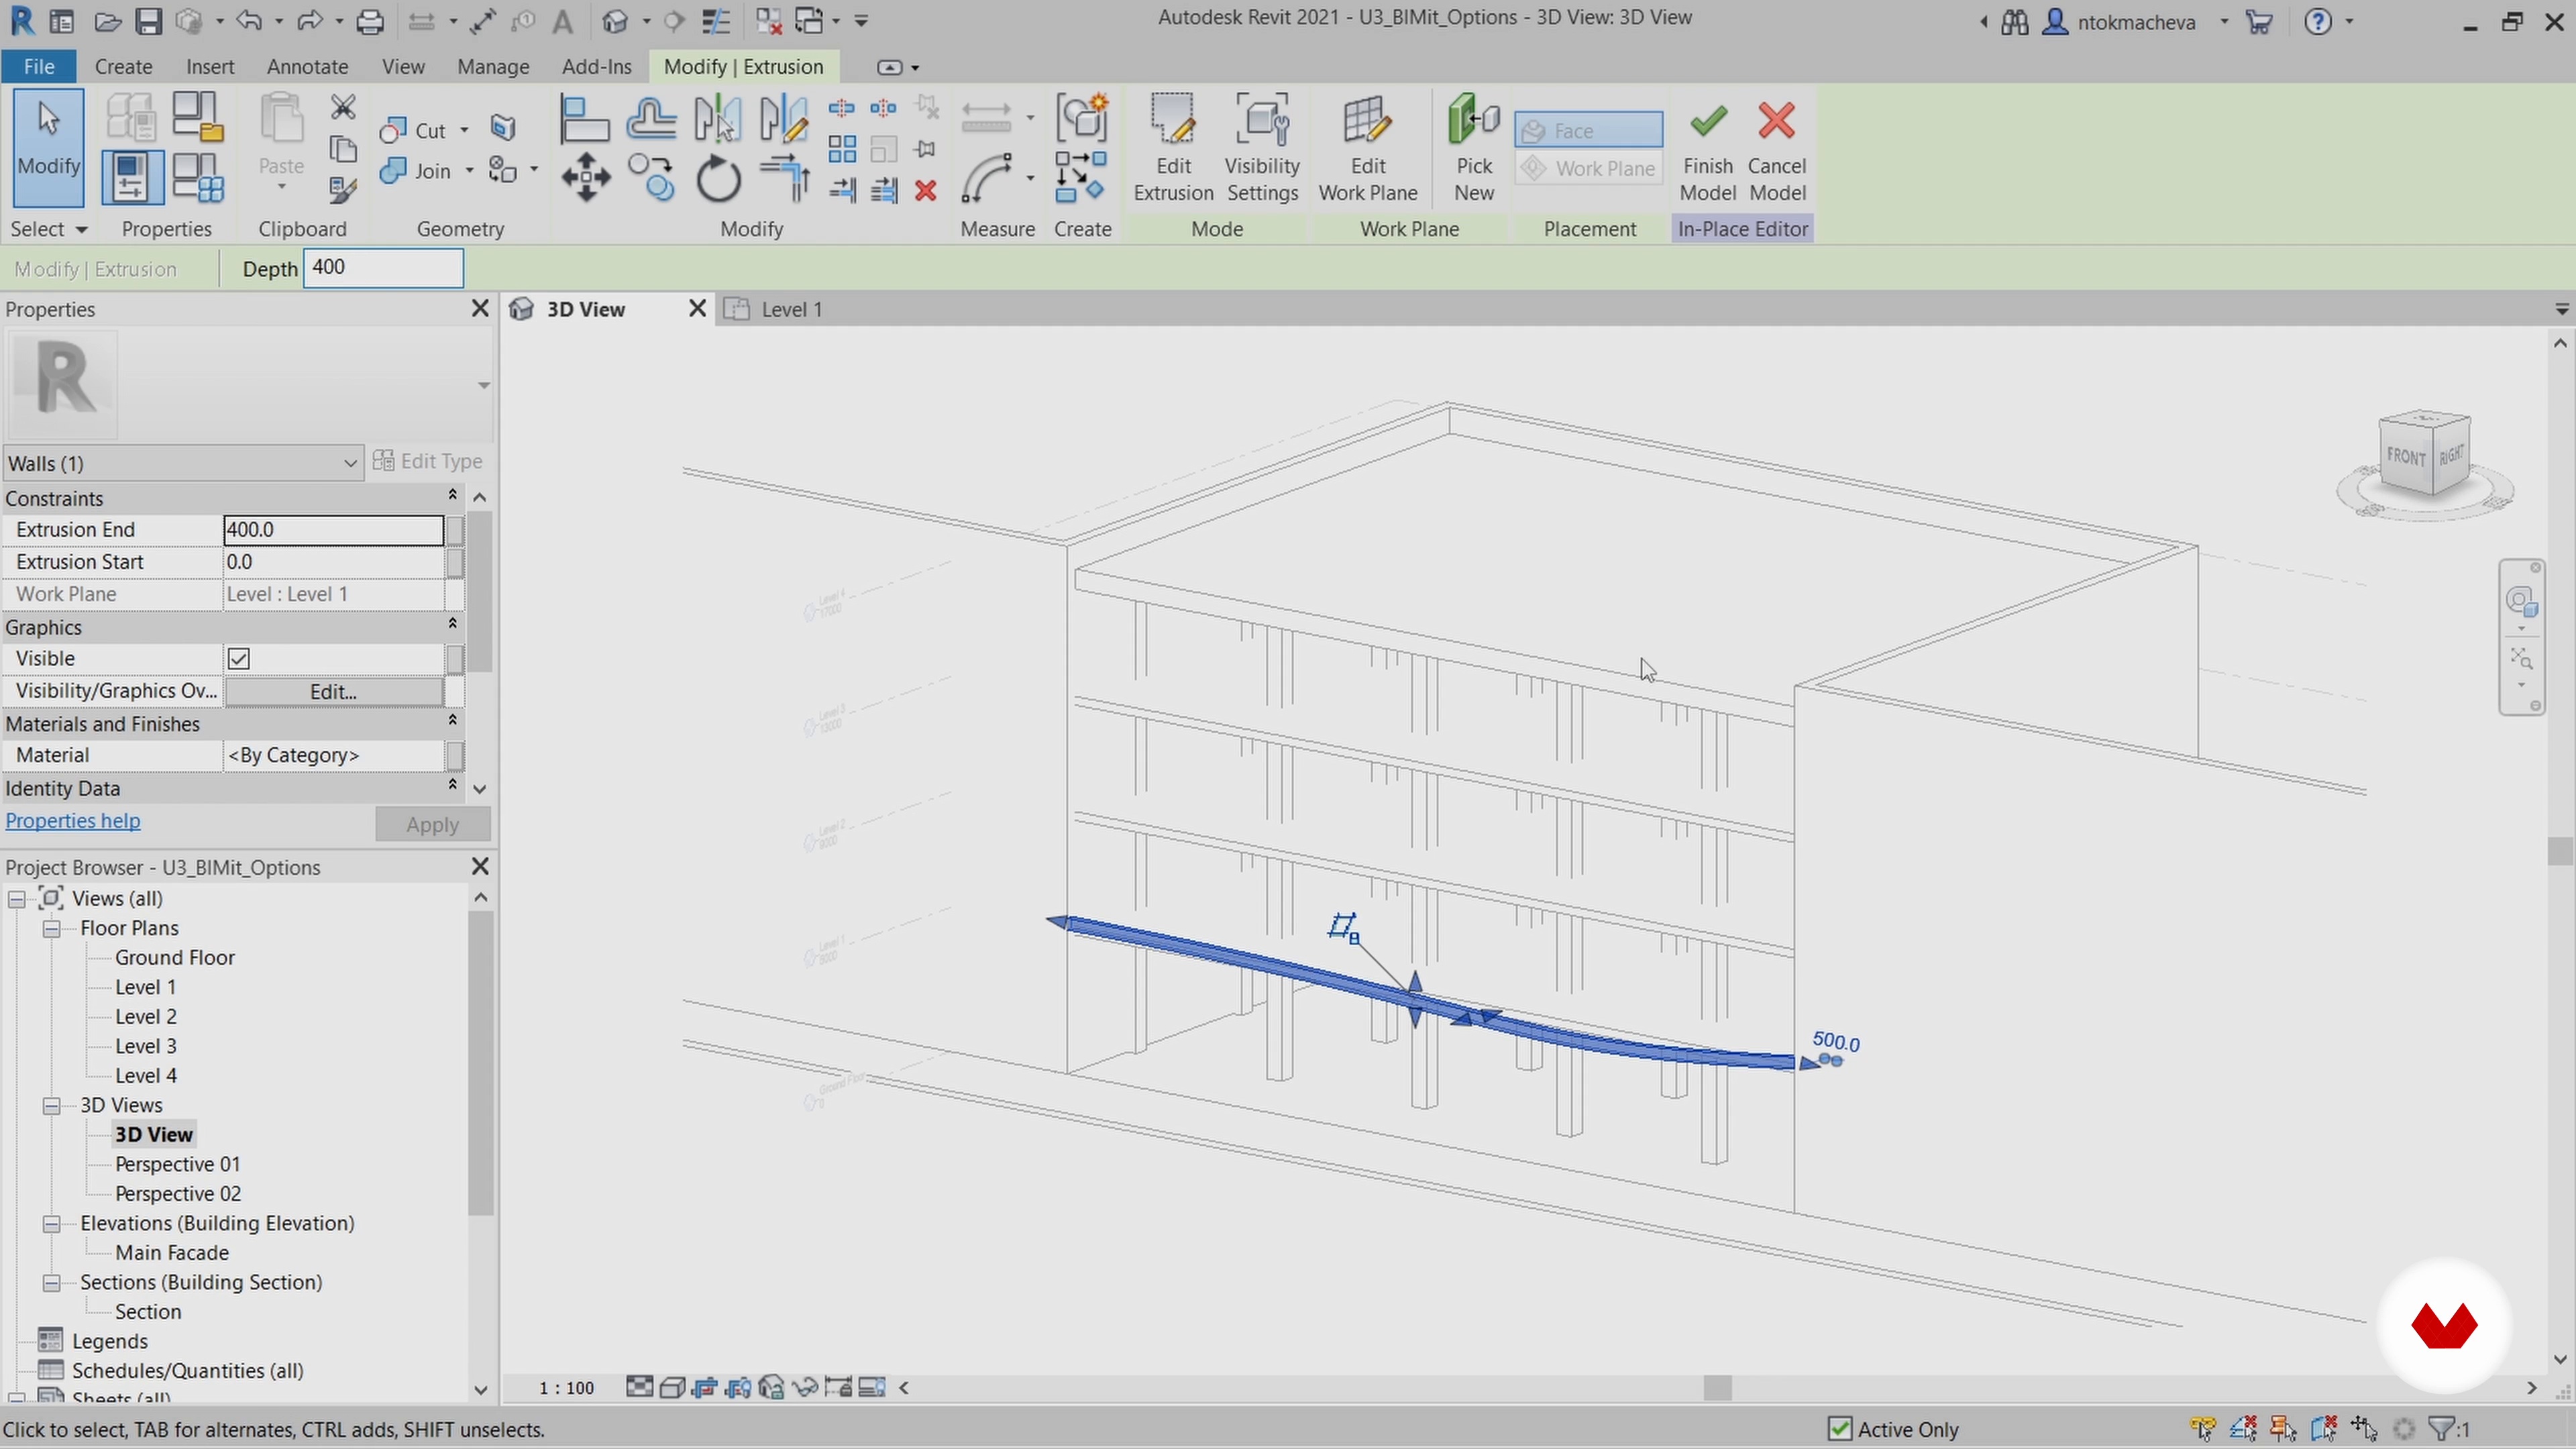Screen dimensions: 2576x1449
Task: Click the Print icon in quick access toolbar
Action: pyautogui.click(x=370, y=21)
